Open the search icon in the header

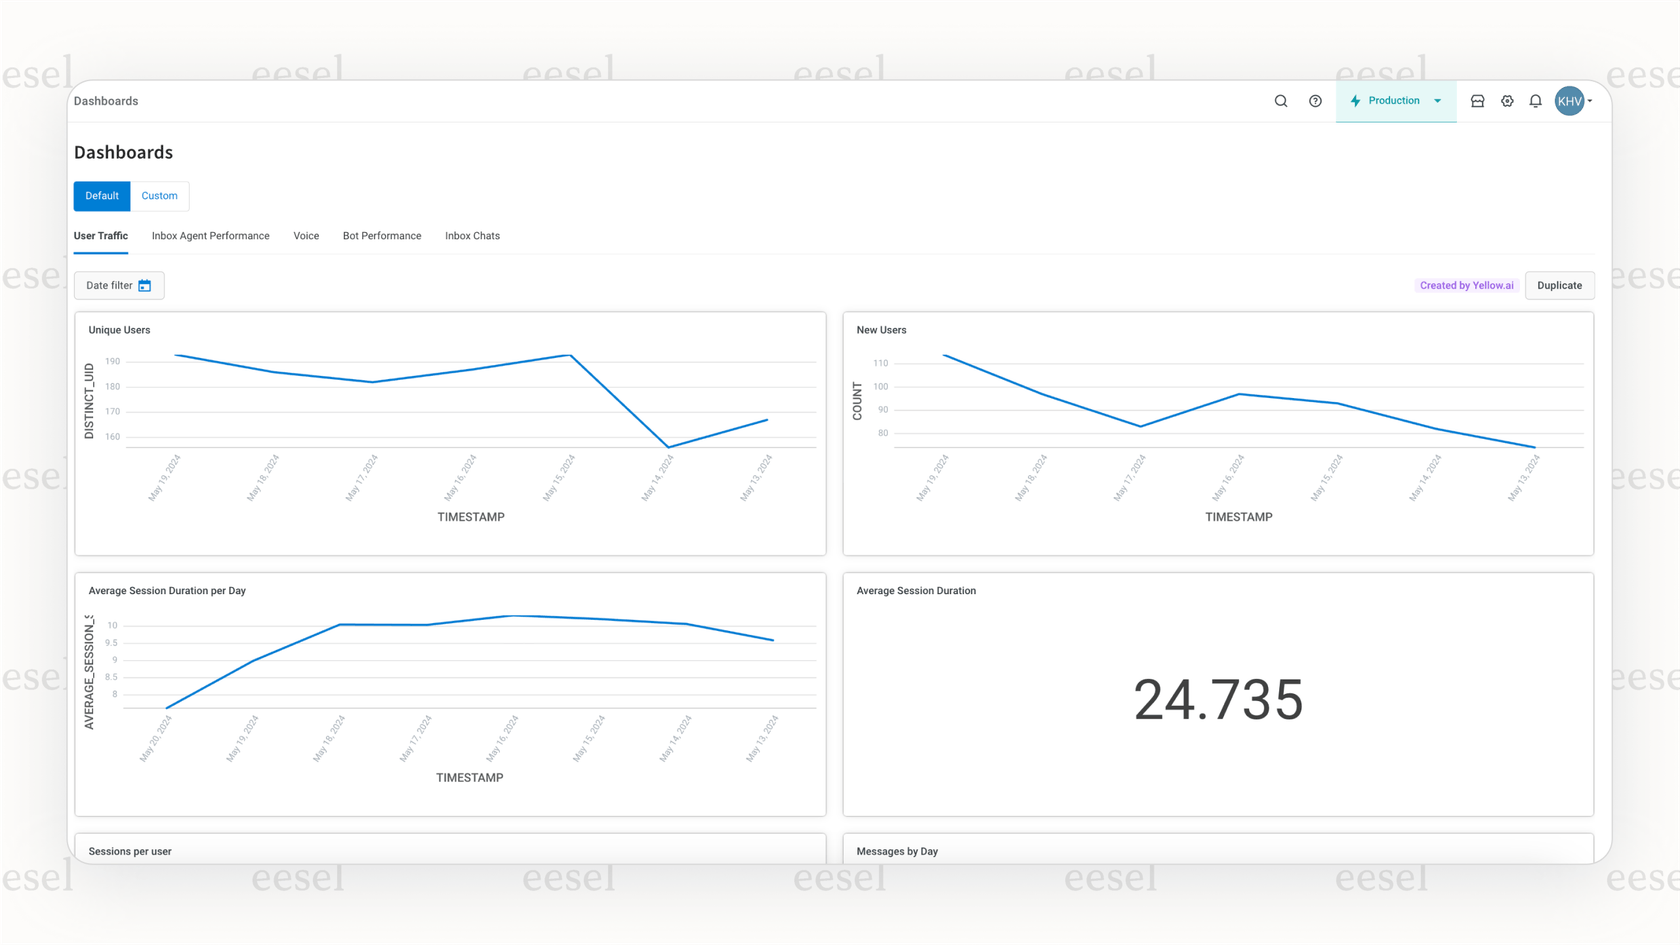click(1281, 100)
